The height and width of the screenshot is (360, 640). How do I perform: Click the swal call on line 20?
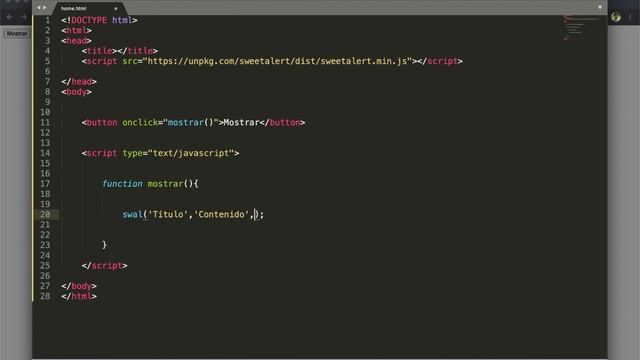click(132, 214)
